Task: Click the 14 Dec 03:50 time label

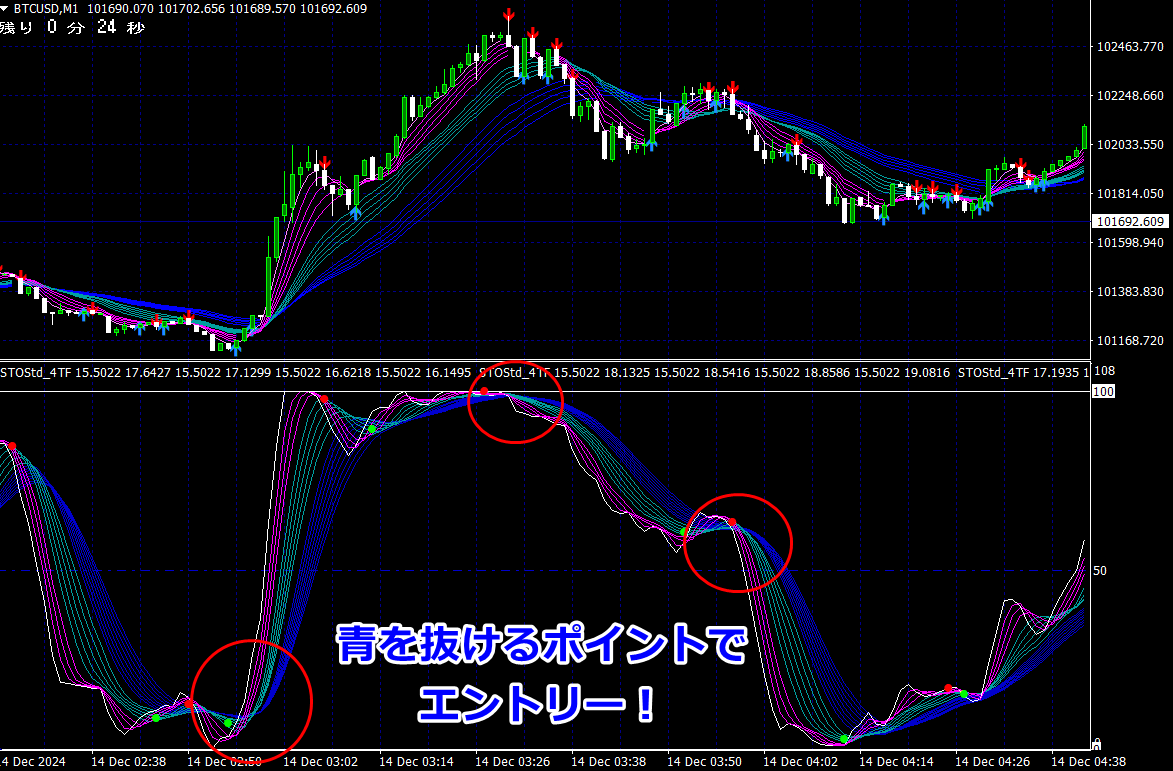Action: (x=705, y=762)
